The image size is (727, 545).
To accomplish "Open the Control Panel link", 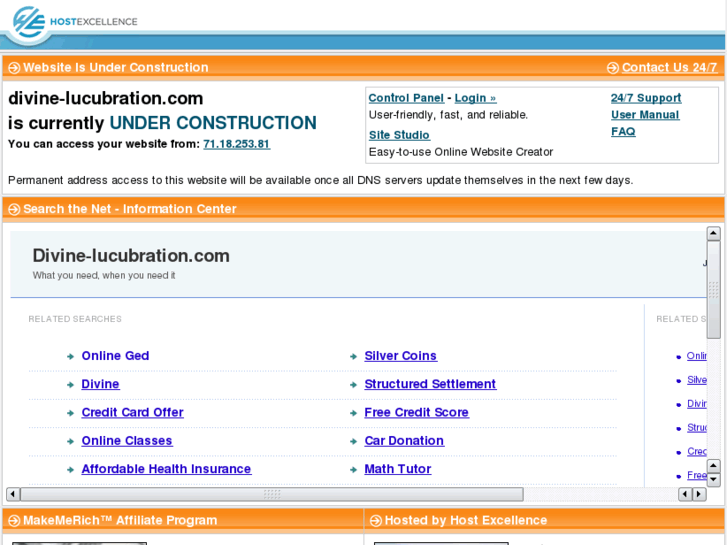I will pyautogui.click(x=406, y=98).
